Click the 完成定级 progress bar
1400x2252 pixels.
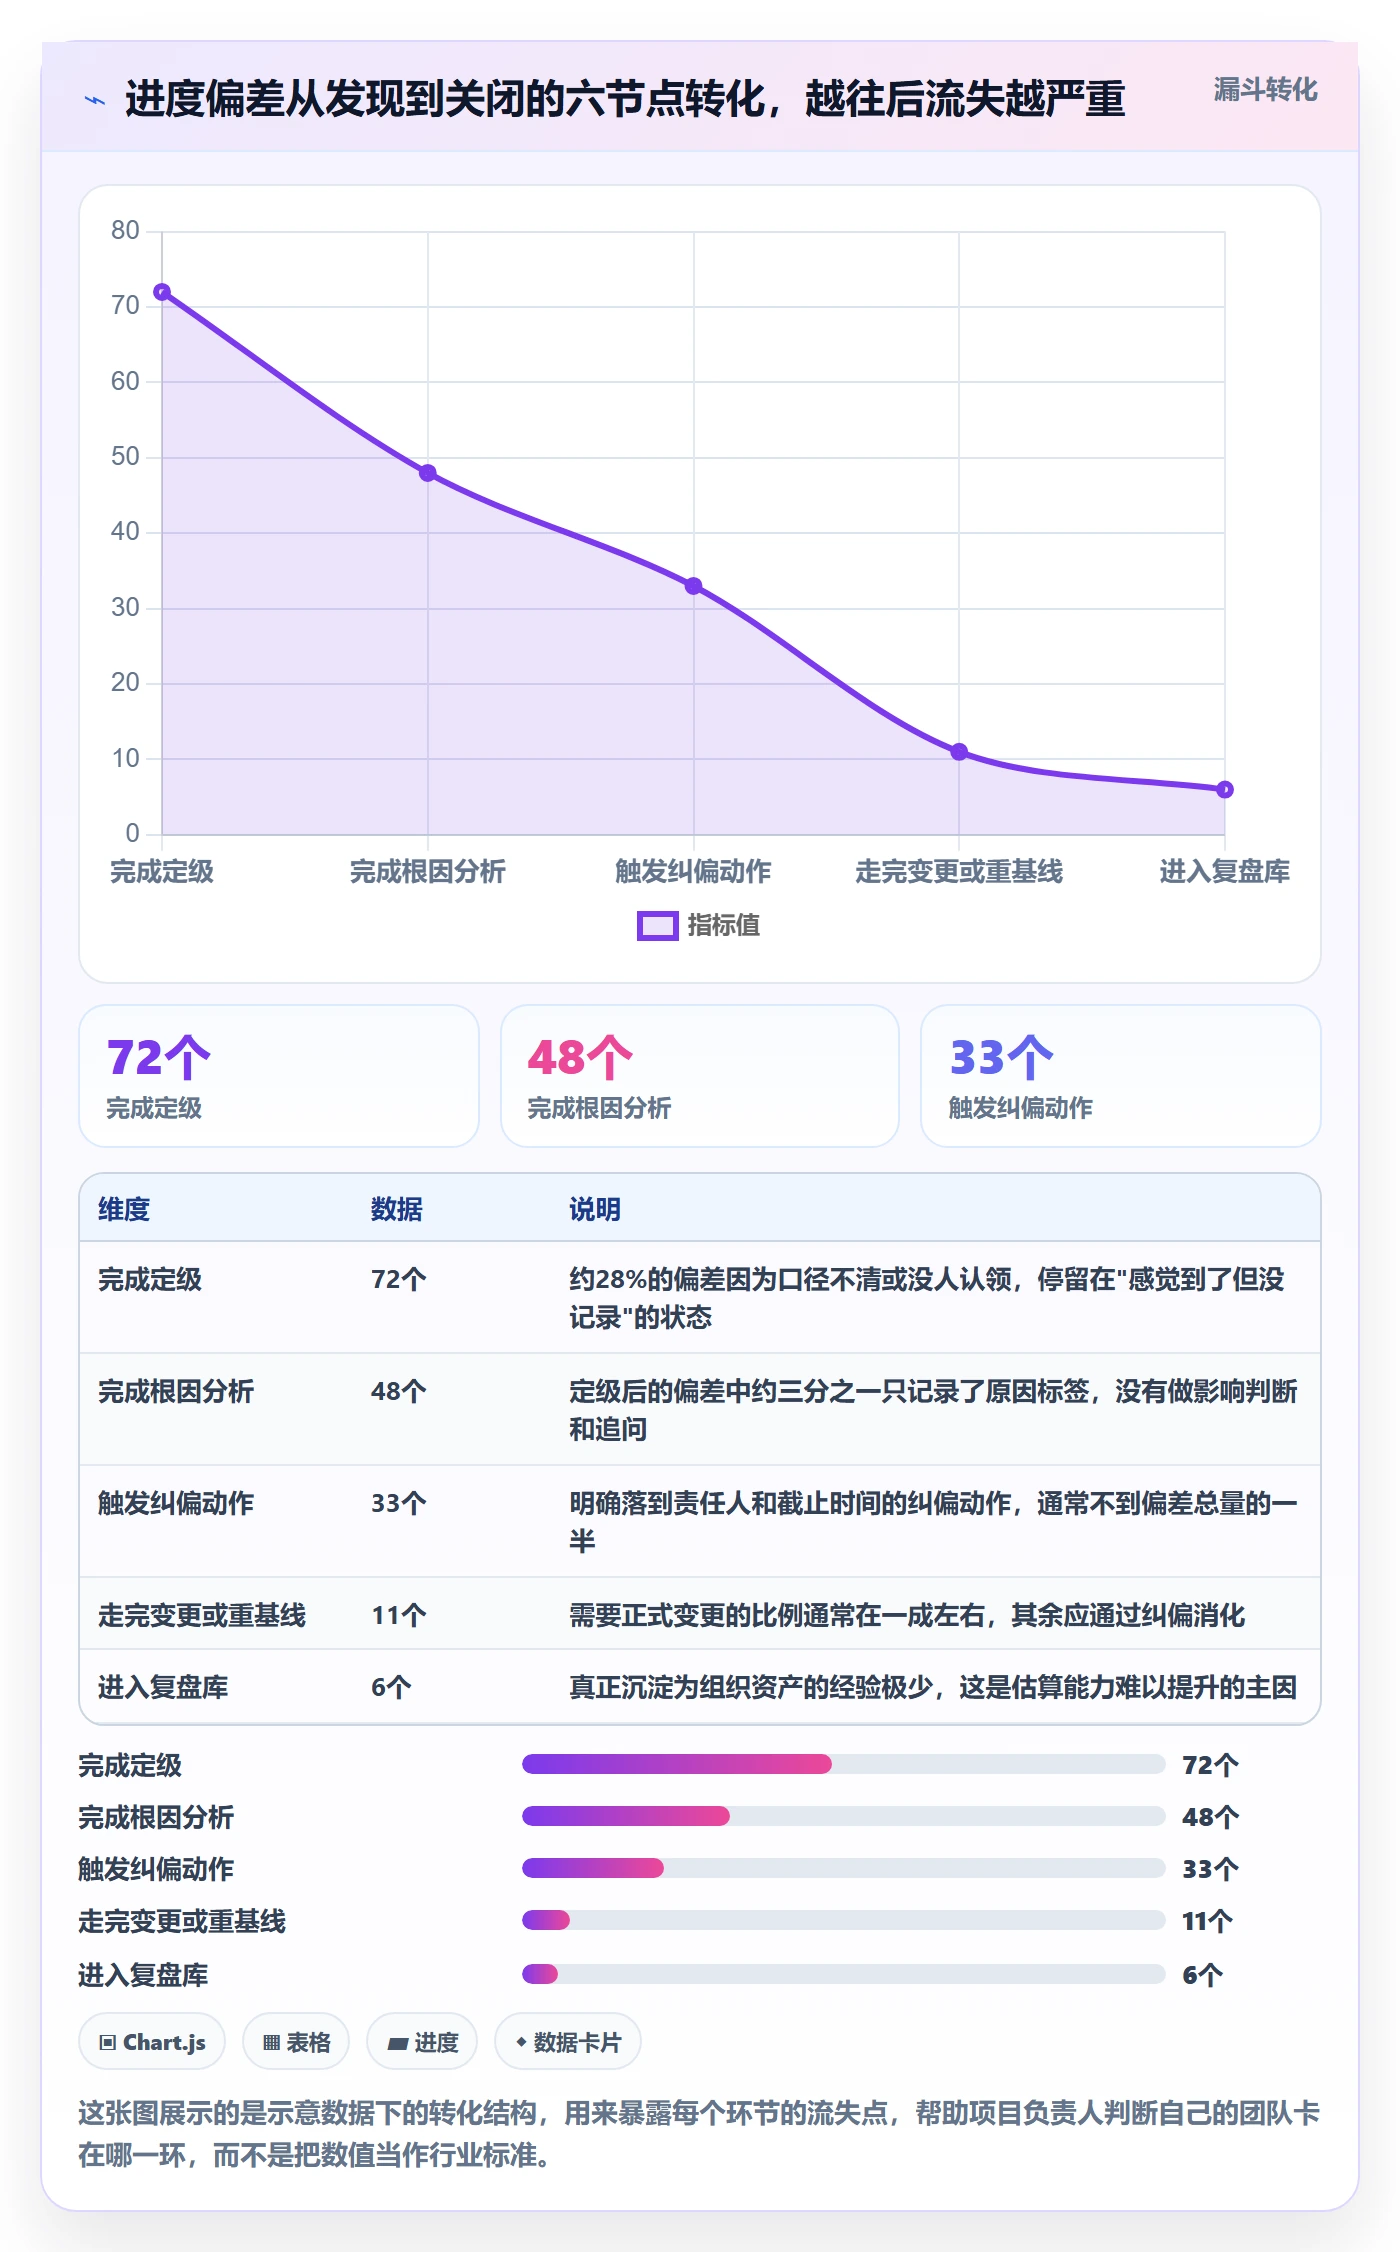tap(843, 1764)
